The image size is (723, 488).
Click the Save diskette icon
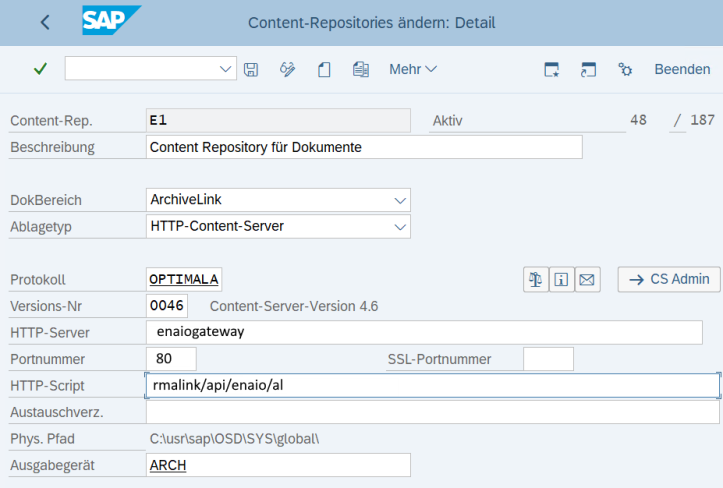(251, 69)
